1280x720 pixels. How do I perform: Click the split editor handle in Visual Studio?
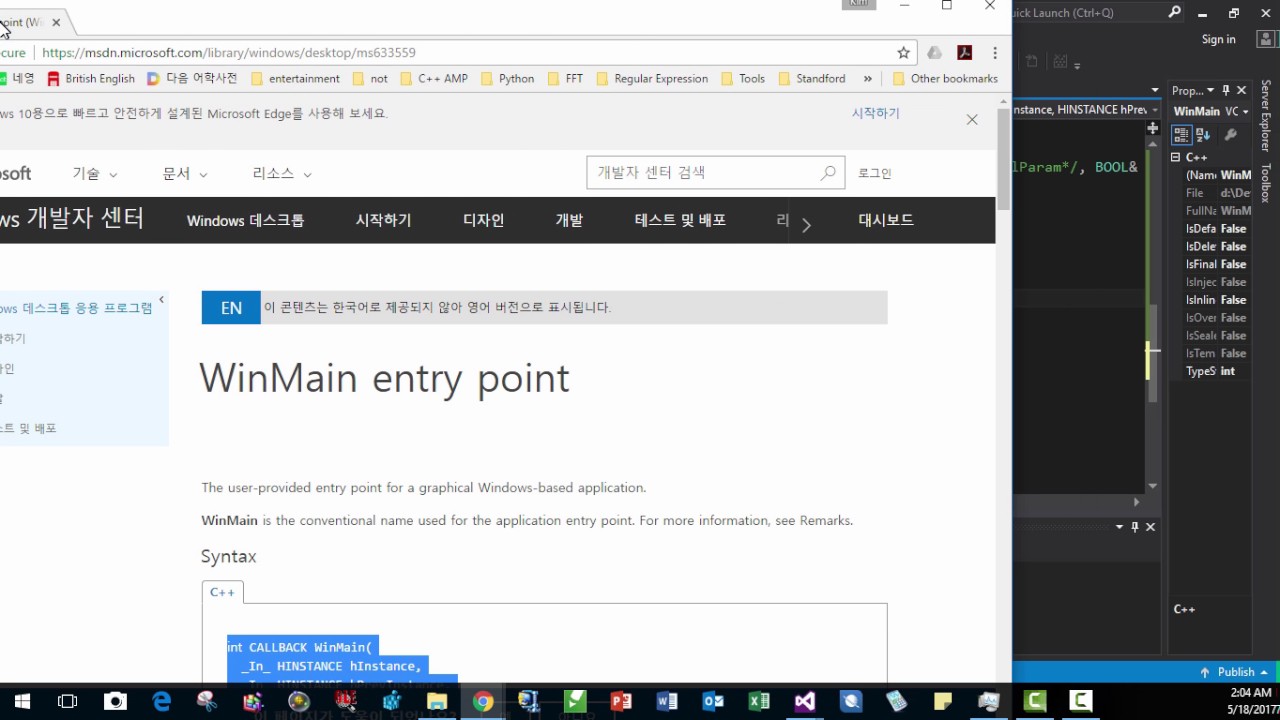[1153, 128]
